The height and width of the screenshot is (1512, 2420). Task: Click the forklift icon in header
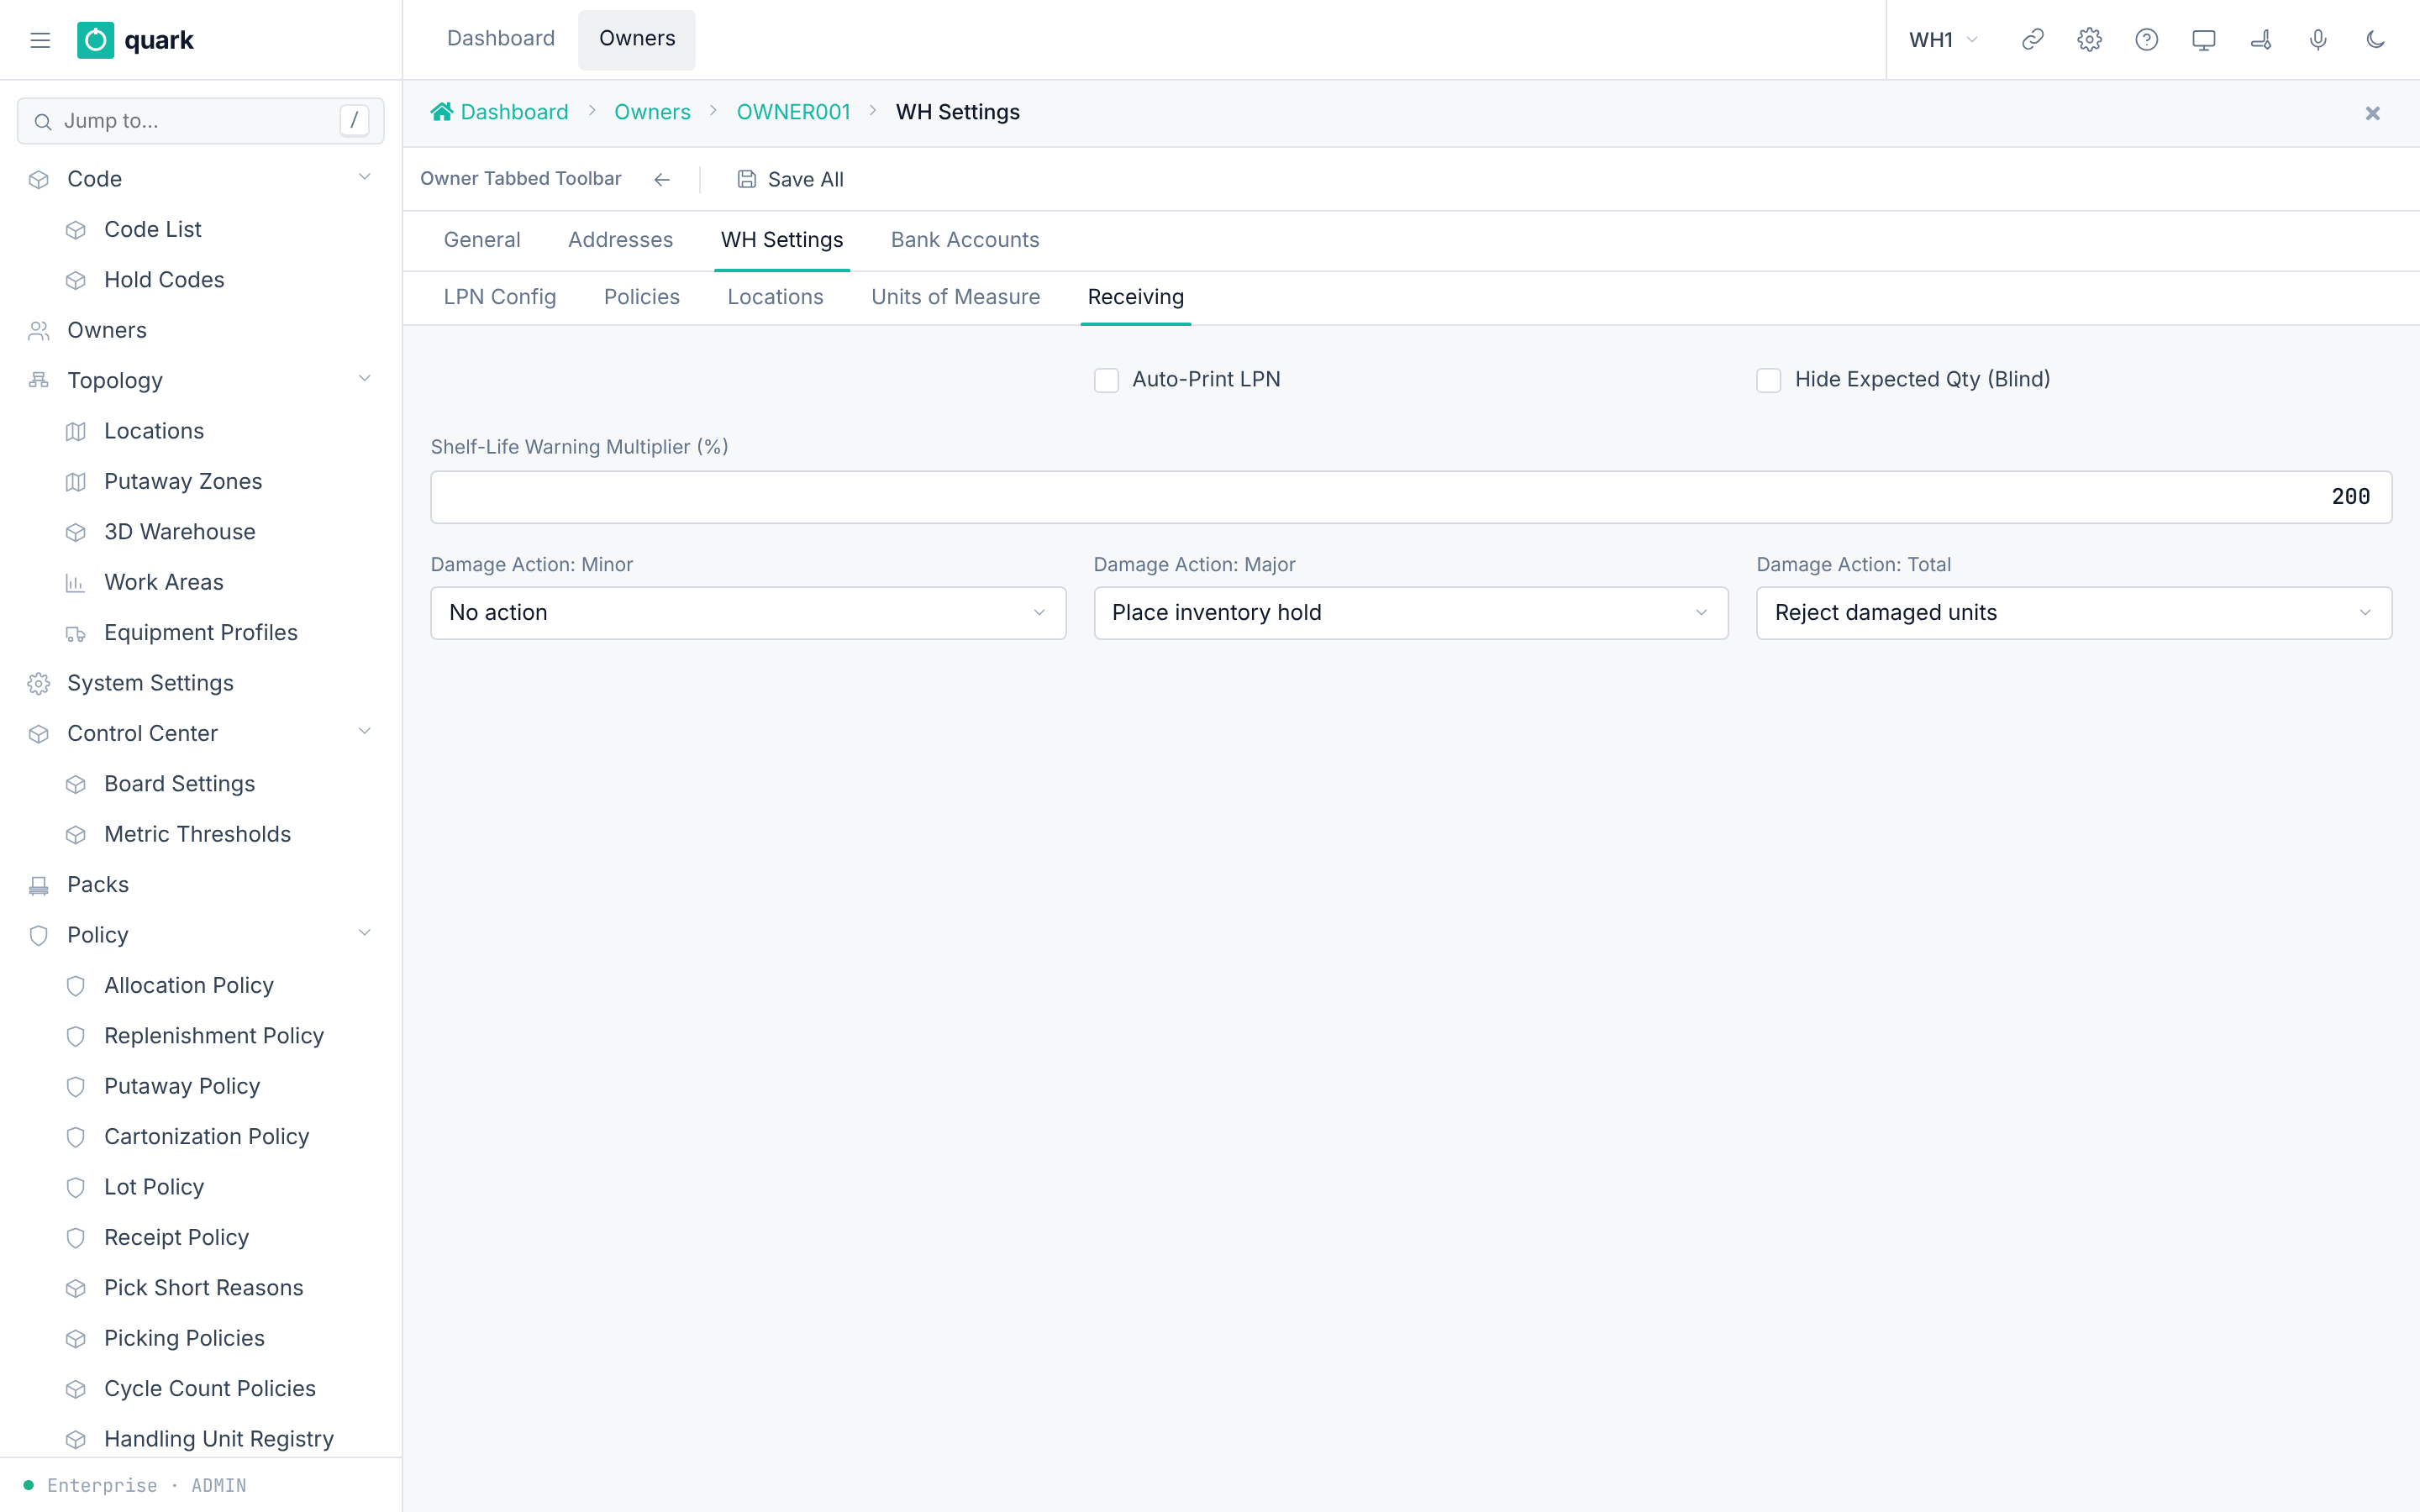(2261, 40)
